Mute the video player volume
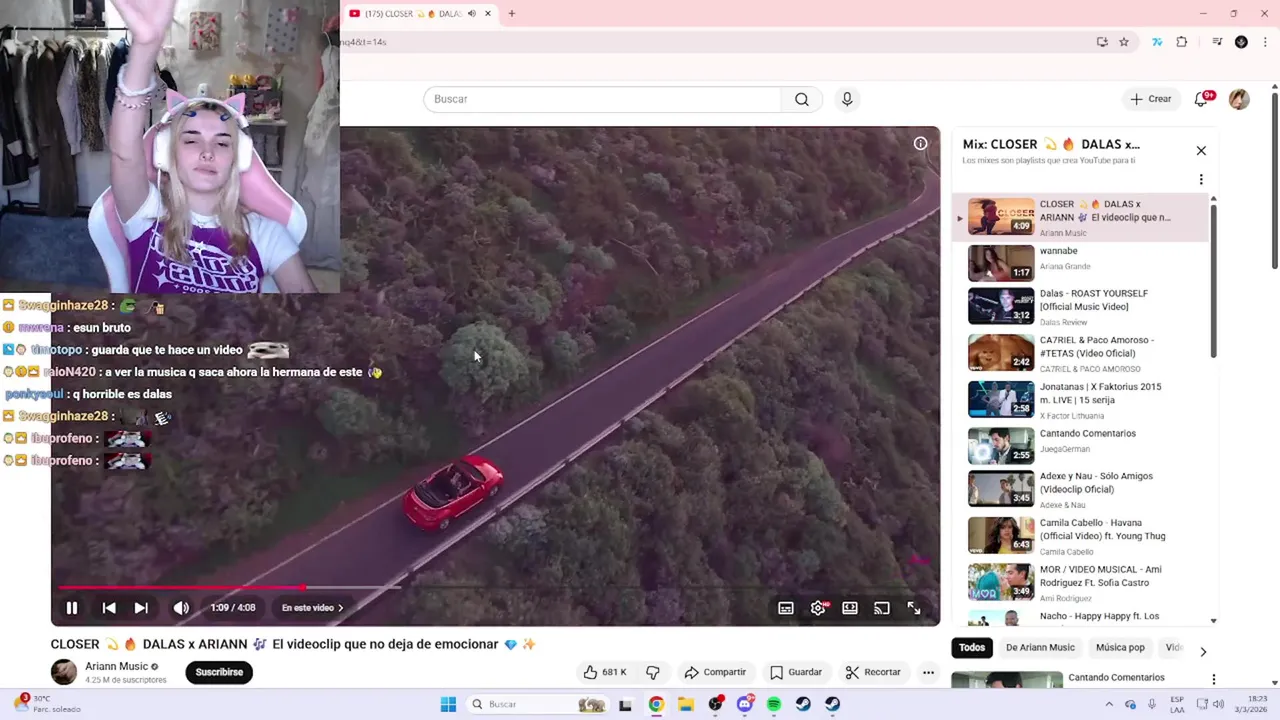Viewport: 1280px width, 720px height. [181, 608]
